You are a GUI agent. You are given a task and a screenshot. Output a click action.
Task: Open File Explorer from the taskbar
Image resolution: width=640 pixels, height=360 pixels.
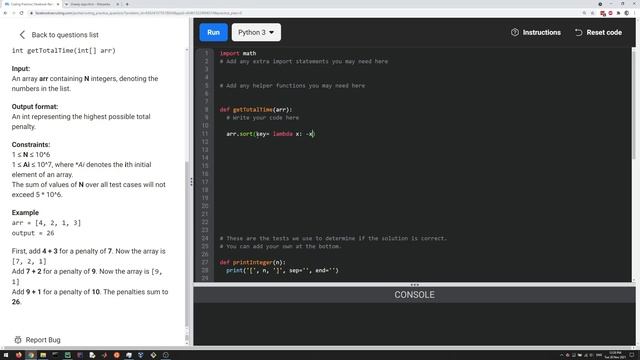[x=43, y=355]
